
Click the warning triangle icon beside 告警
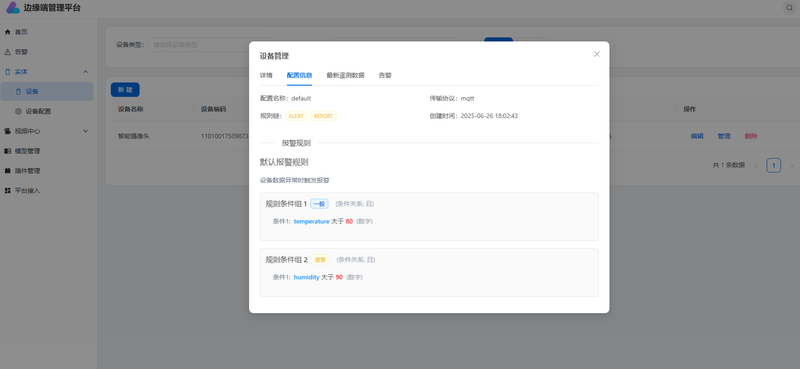(7, 52)
